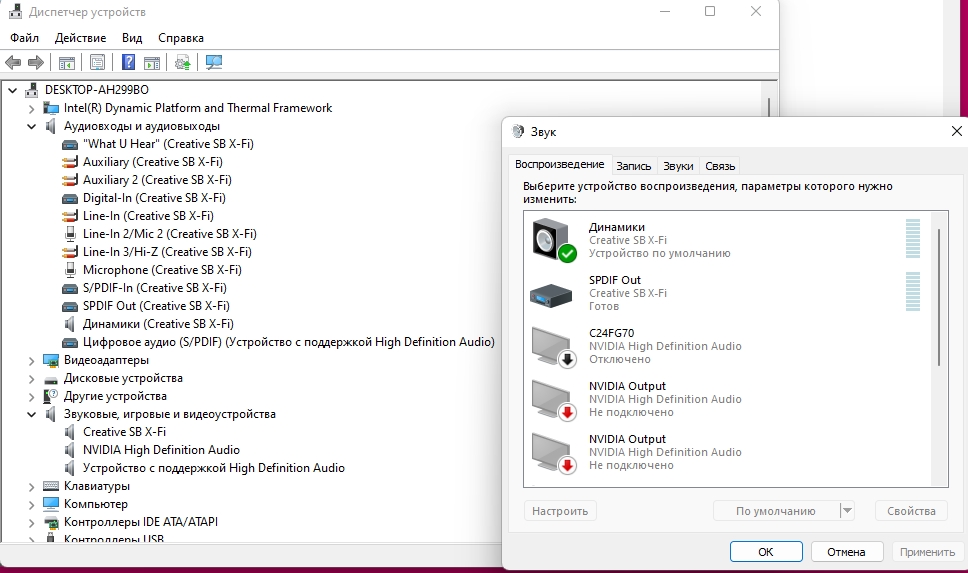The image size is (968, 573).
Task: Click the Применить button
Action: [927, 551]
